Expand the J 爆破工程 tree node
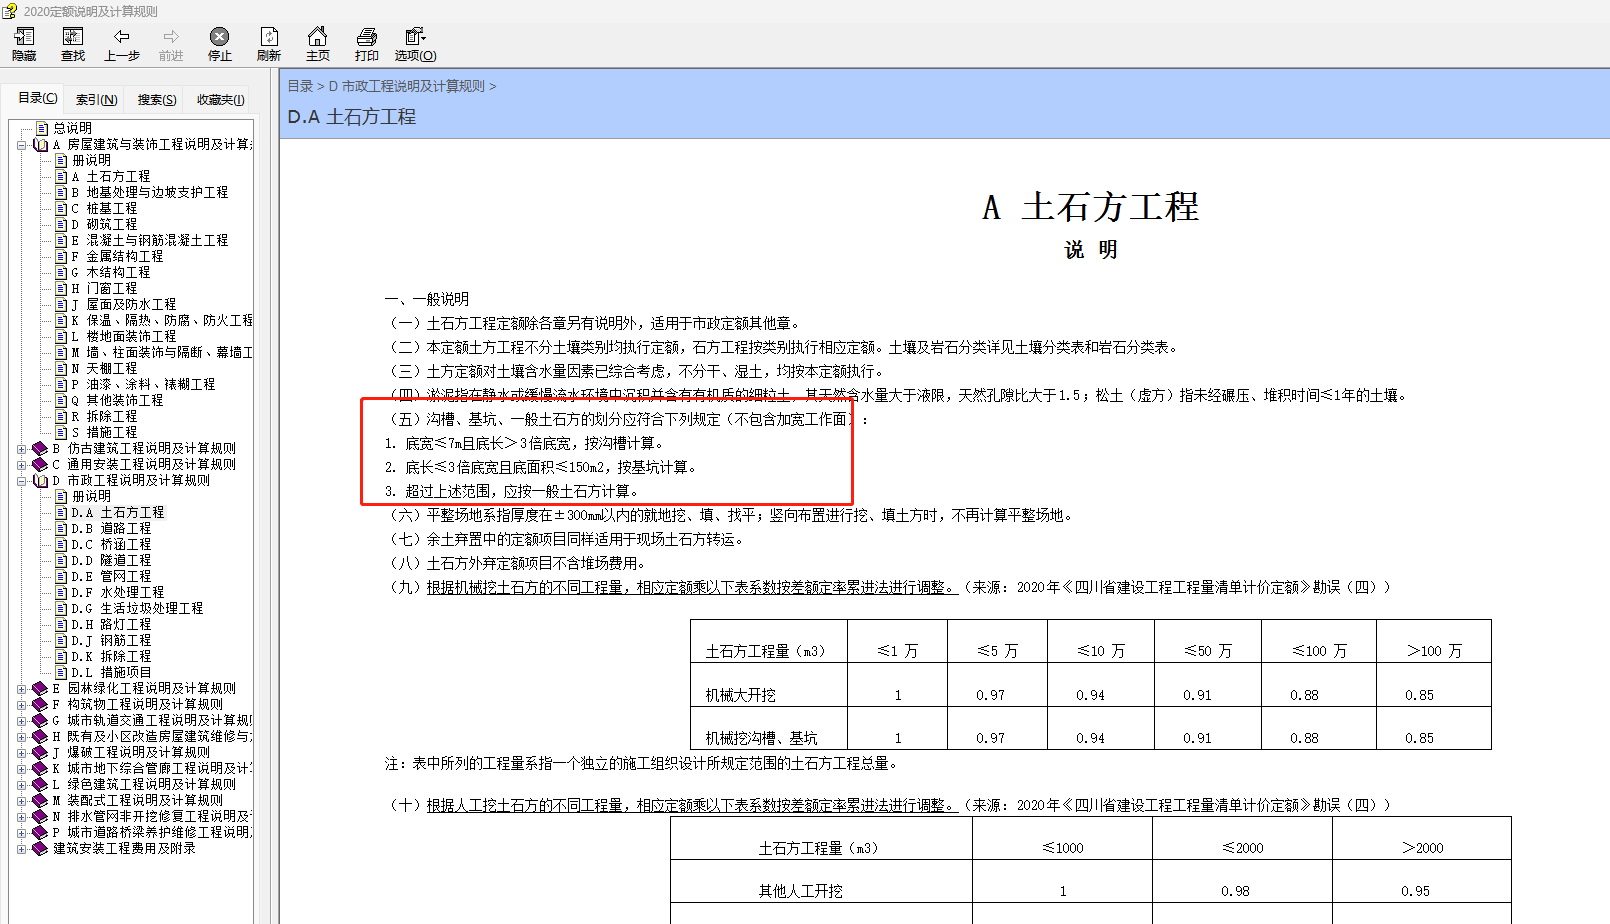Viewport: 1610px width, 924px height. pyautogui.click(x=21, y=753)
